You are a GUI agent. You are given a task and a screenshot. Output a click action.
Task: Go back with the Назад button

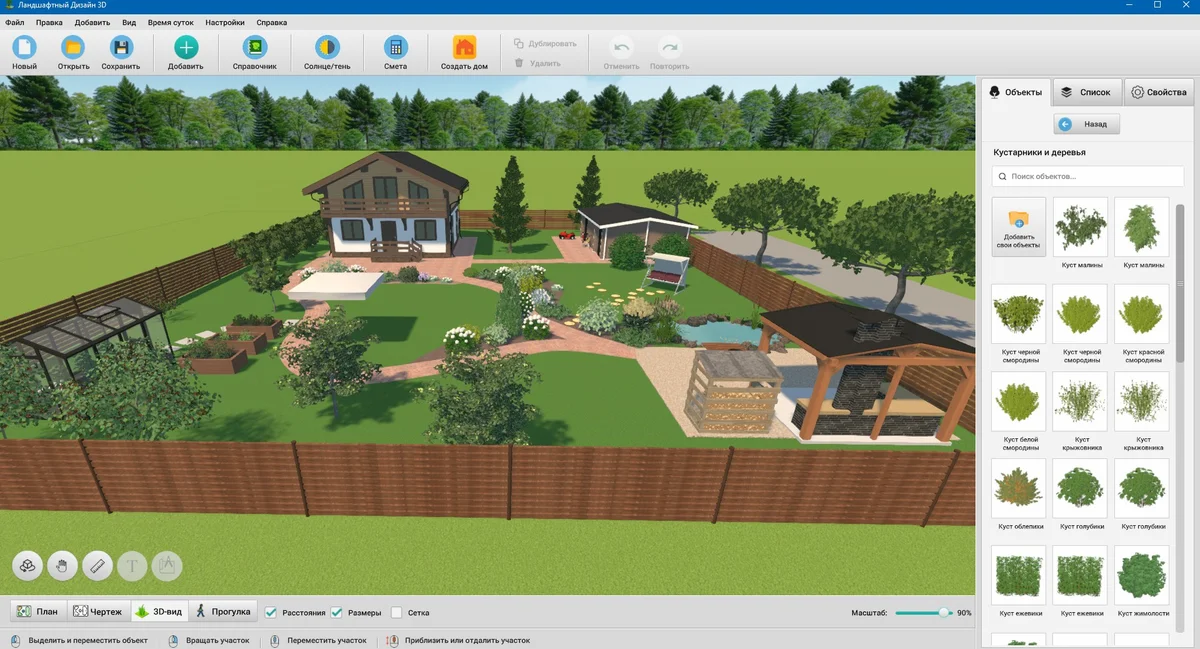pyautogui.click(x=1086, y=124)
